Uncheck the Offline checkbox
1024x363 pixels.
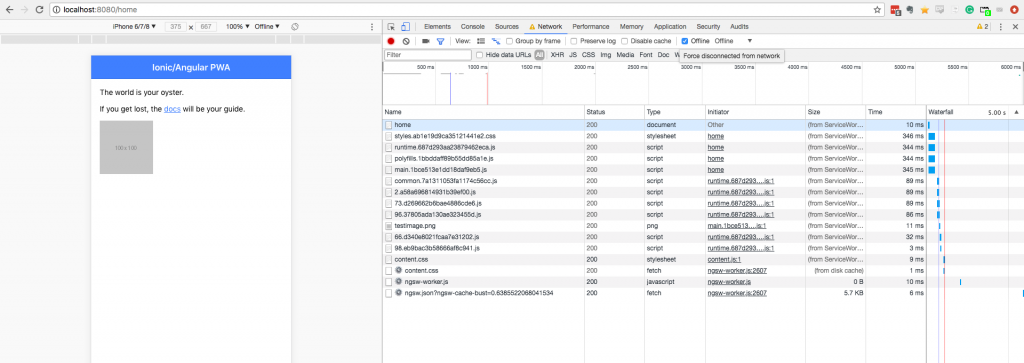[x=684, y=41]
